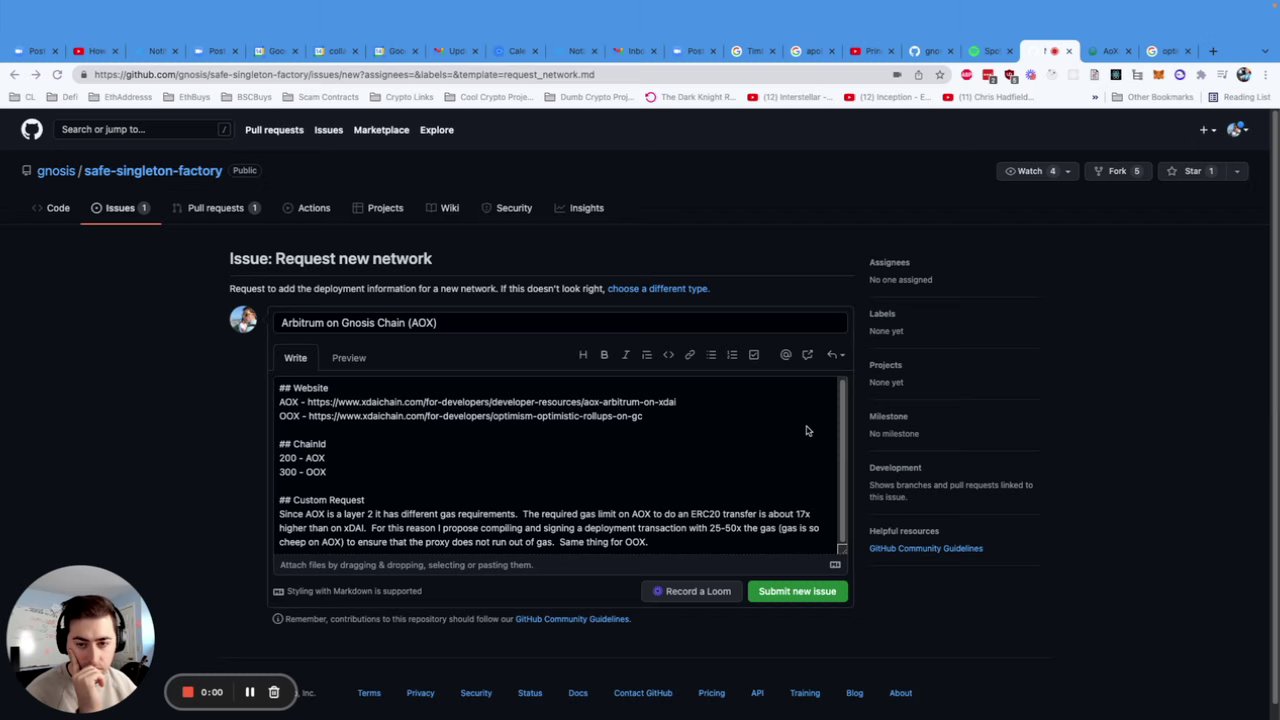This screenshot has height=720, width=1280.
Task: Open the Actions tab
Action: pyautogui.click(x=306, y=208)
